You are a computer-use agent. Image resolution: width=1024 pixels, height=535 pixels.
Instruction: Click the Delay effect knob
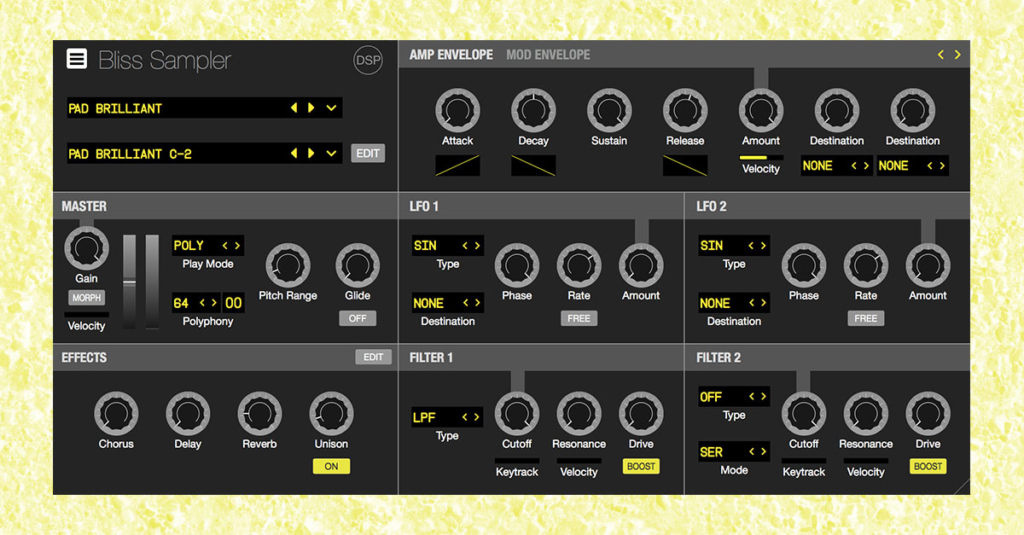(187, 413)
